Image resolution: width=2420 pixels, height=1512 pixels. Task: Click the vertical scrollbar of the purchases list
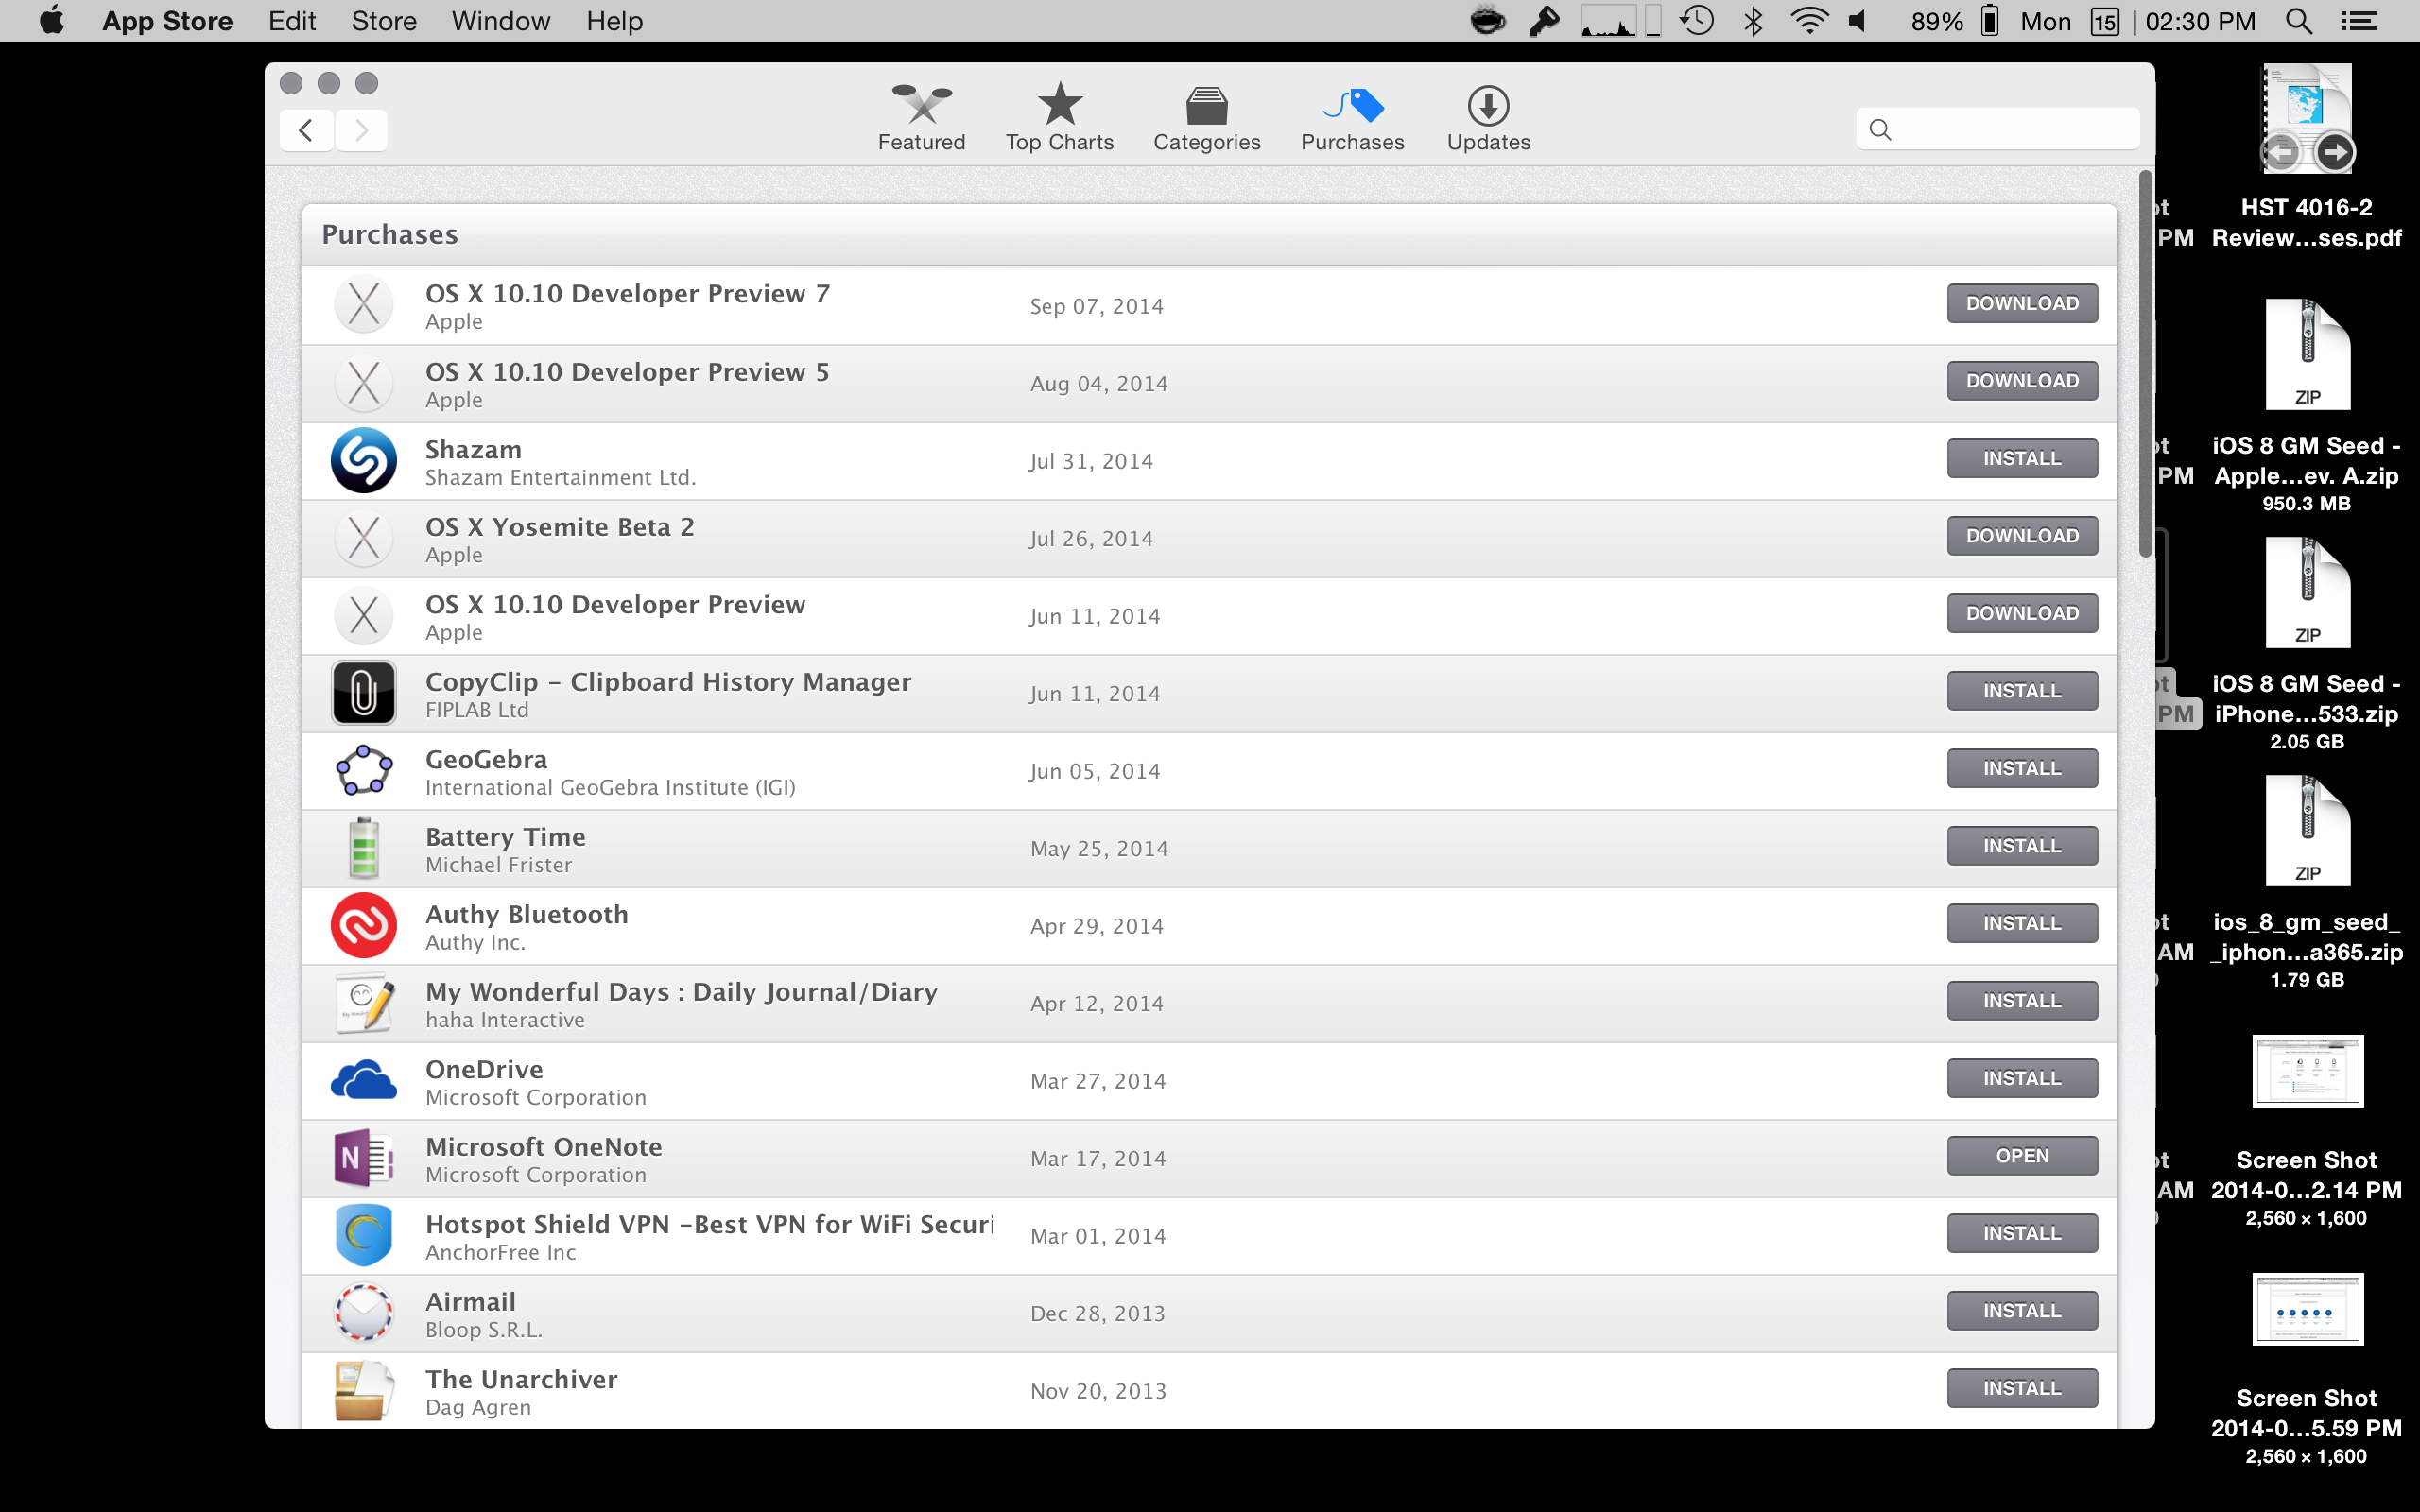click(2144, 365)
